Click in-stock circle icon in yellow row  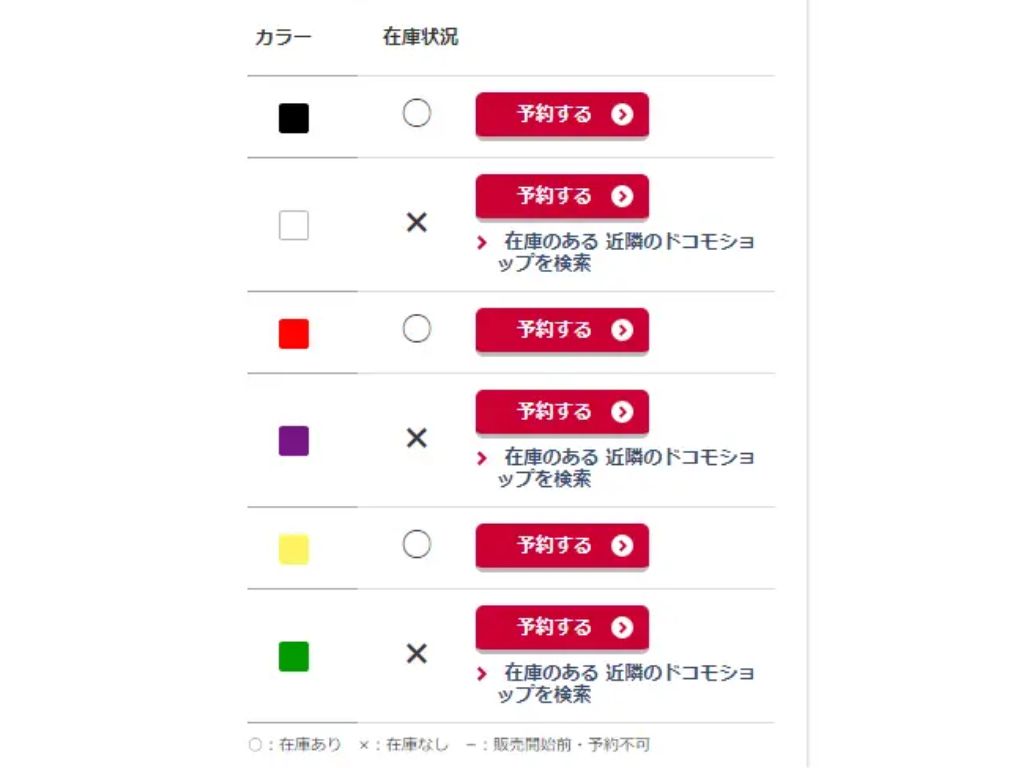point(417,544)
